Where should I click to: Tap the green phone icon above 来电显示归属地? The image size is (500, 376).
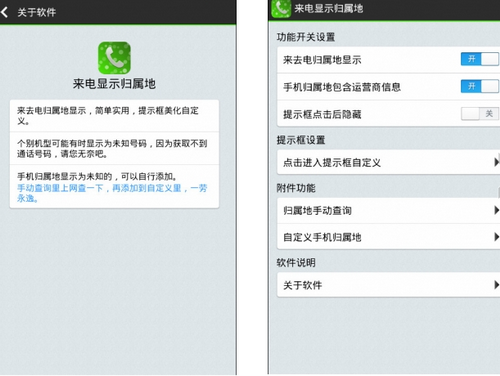[x=114, y=58]
